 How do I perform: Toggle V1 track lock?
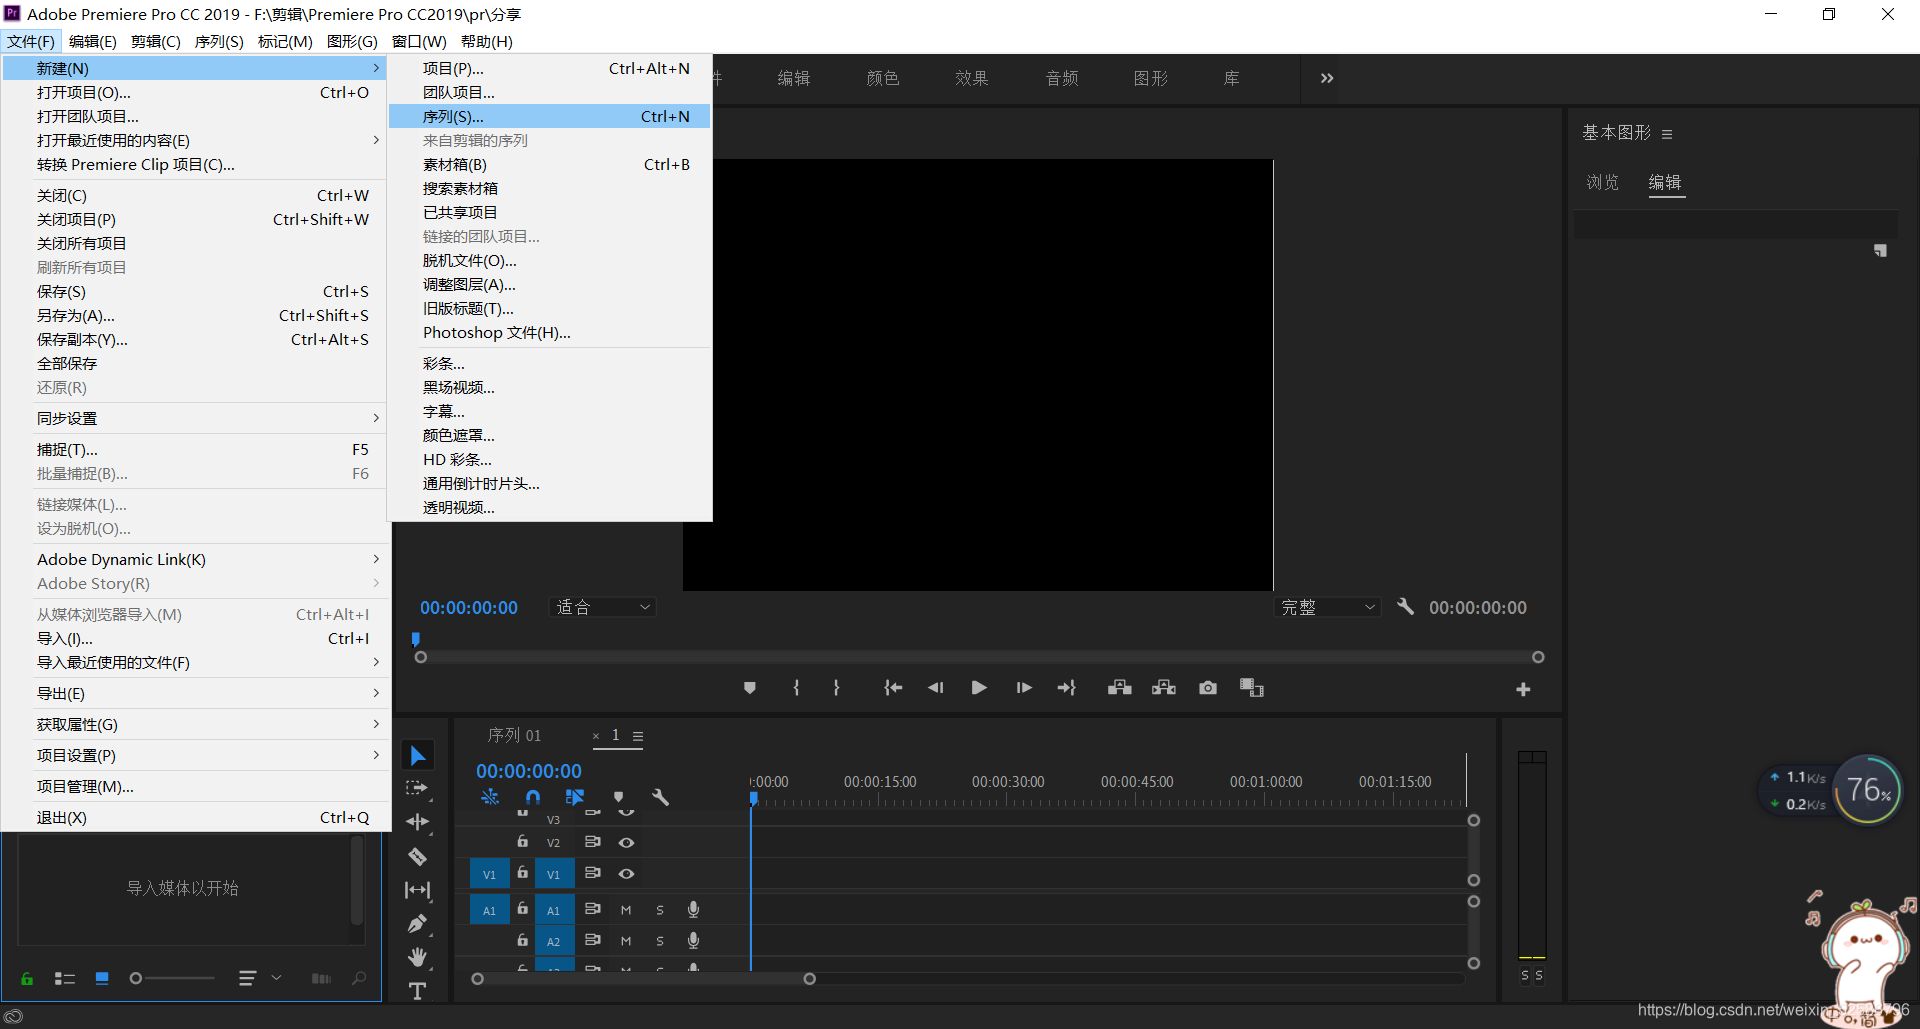coord(522,873)
